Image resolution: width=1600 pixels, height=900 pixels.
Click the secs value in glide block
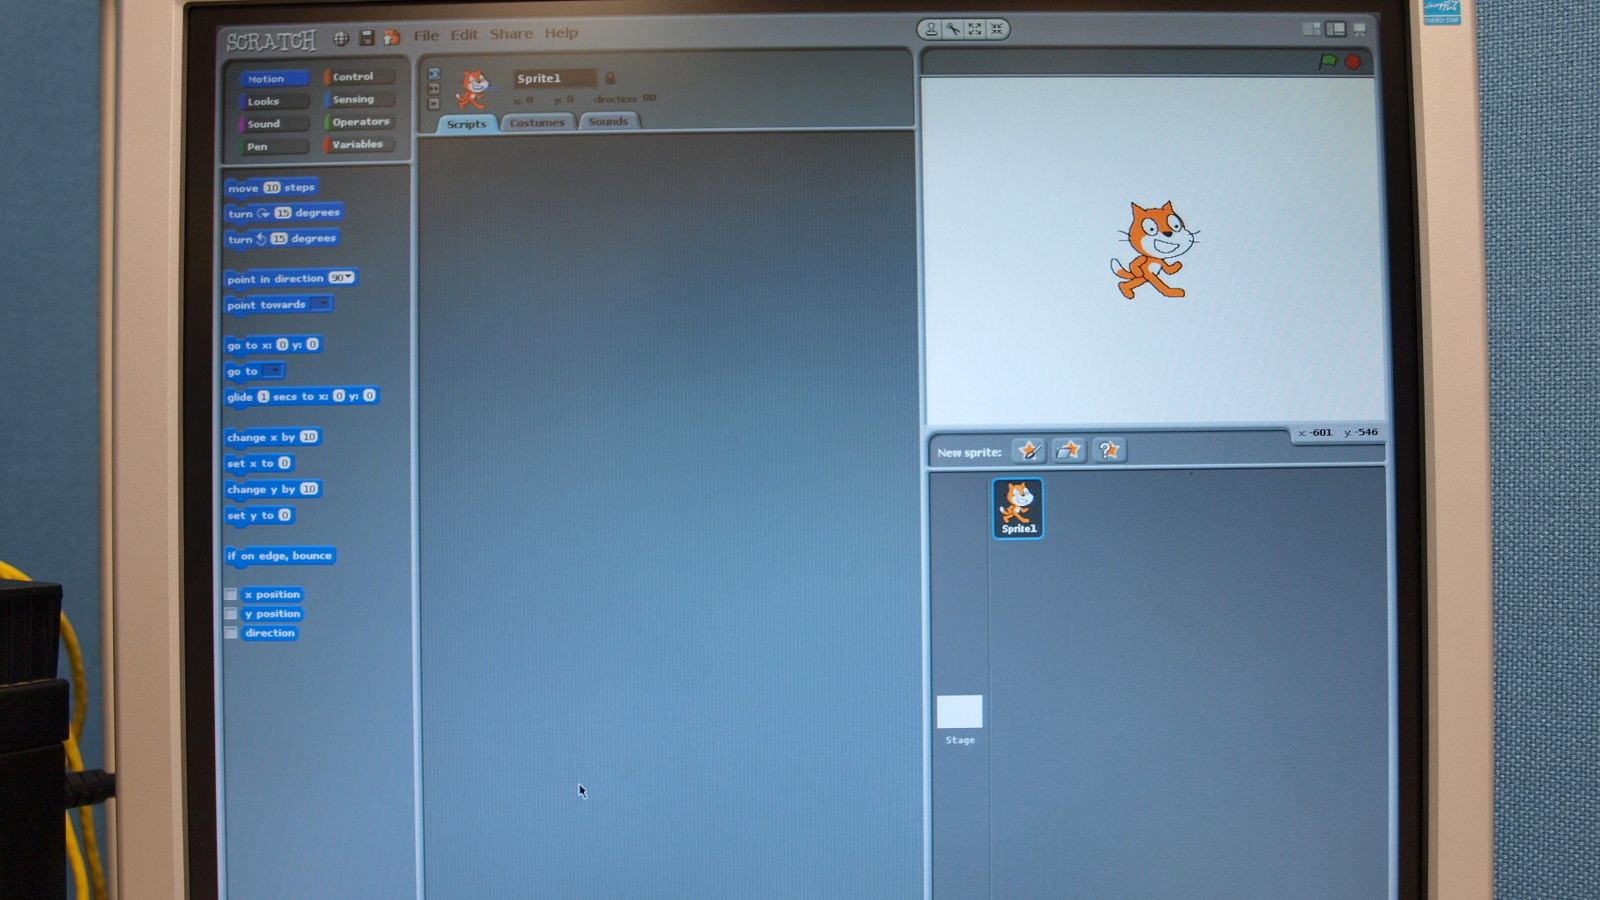[x=263, y=397]
